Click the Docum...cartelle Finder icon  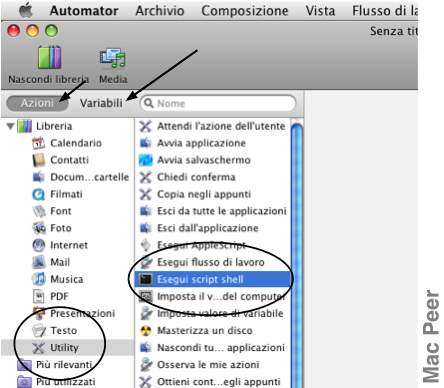point(38,177)
